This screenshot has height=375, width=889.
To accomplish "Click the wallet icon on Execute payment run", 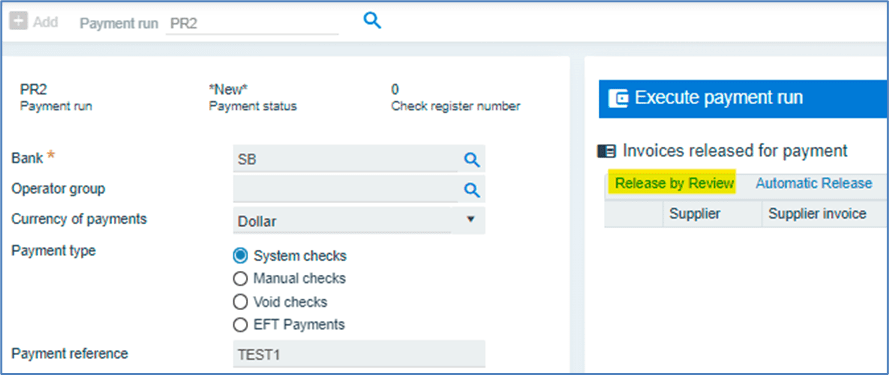I will (x=618, y=99).
